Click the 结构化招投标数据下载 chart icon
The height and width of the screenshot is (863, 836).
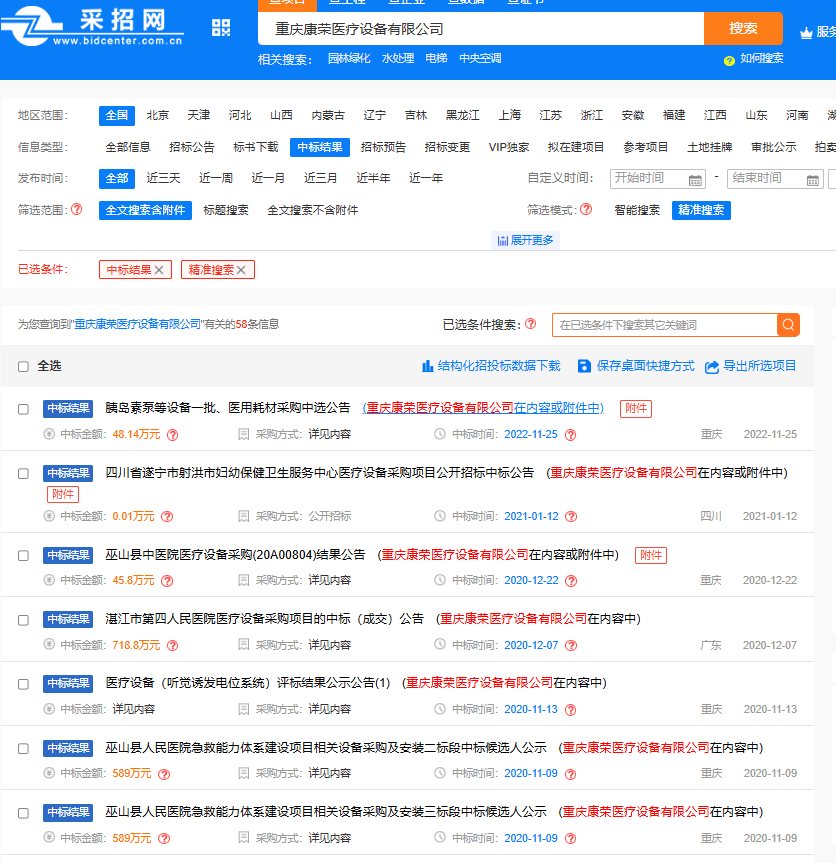click(x=428, y=366)
